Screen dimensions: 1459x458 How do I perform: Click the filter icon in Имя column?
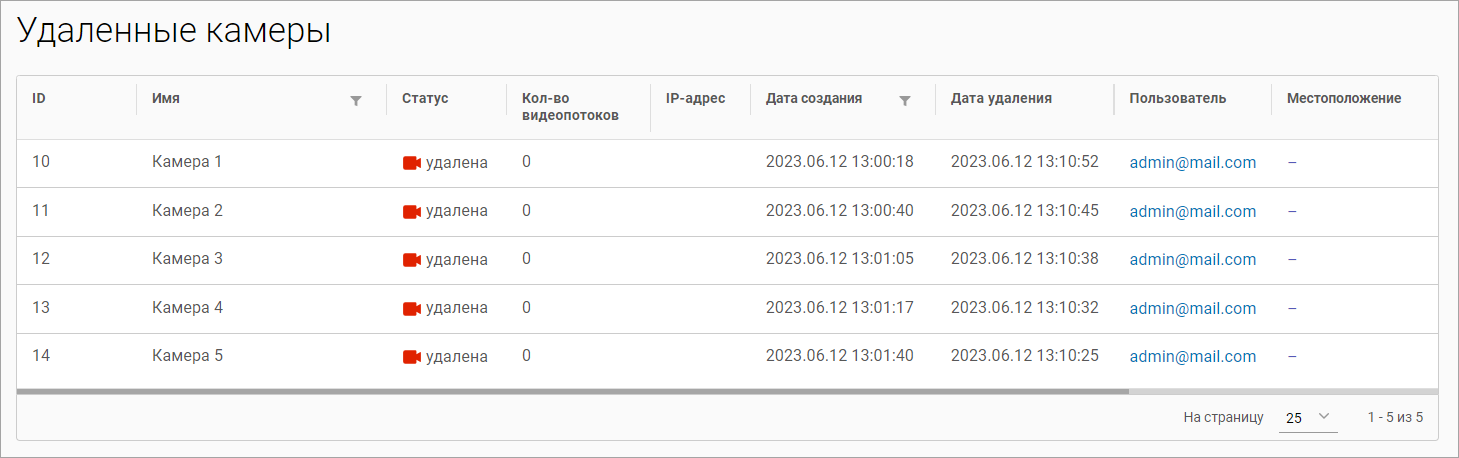pos(355,100)
